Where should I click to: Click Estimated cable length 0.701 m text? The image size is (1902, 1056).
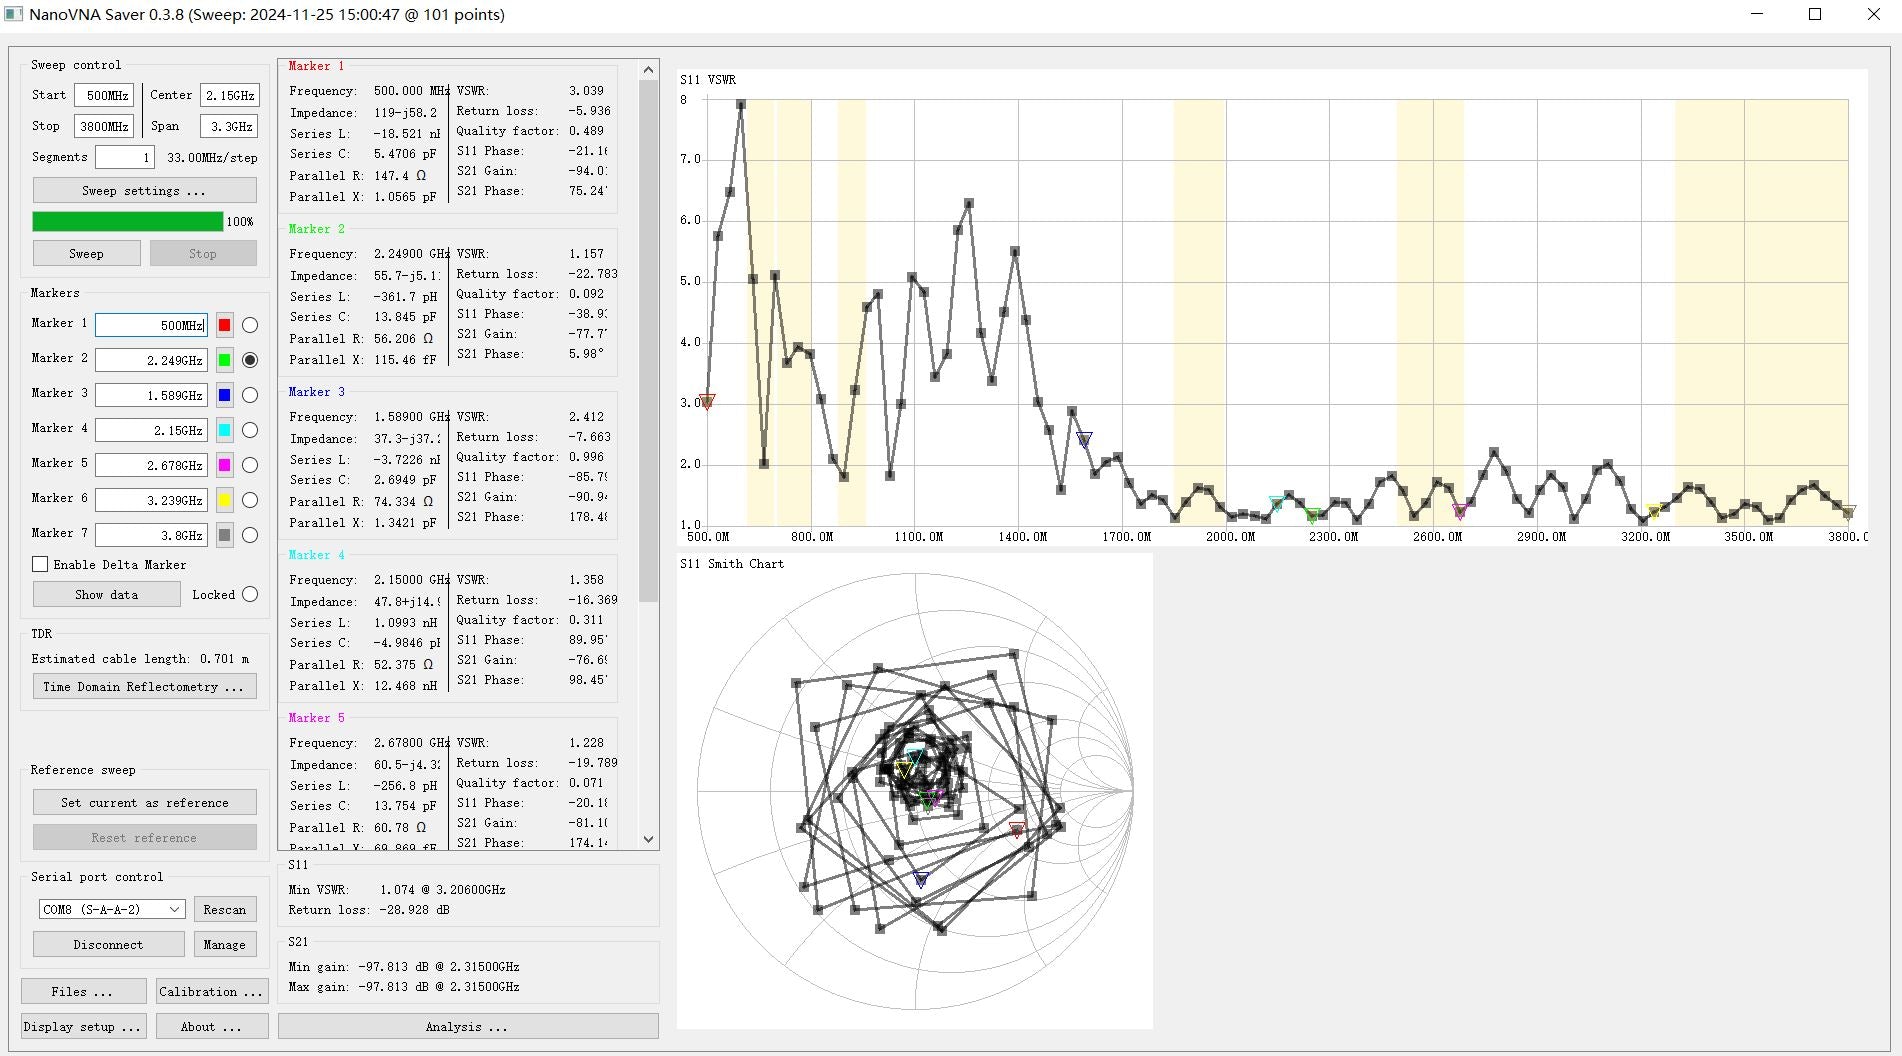pos(140,658)
